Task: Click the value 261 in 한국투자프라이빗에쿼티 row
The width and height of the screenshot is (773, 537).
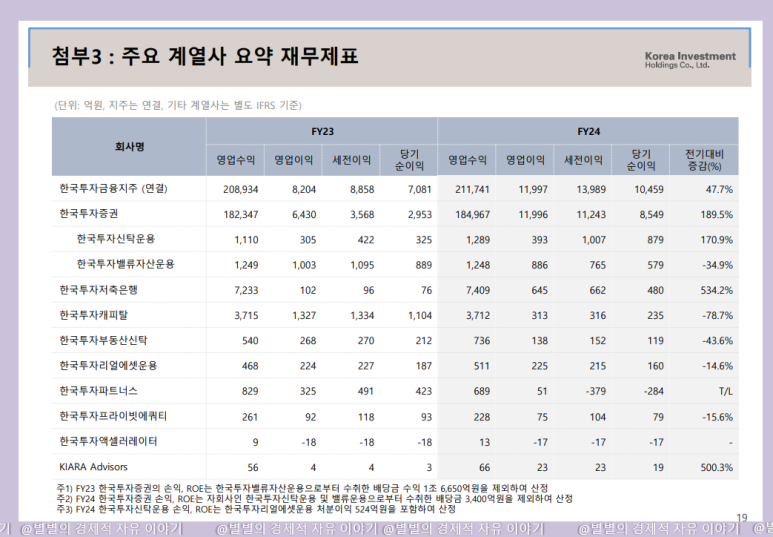Action: coord(250,417)
